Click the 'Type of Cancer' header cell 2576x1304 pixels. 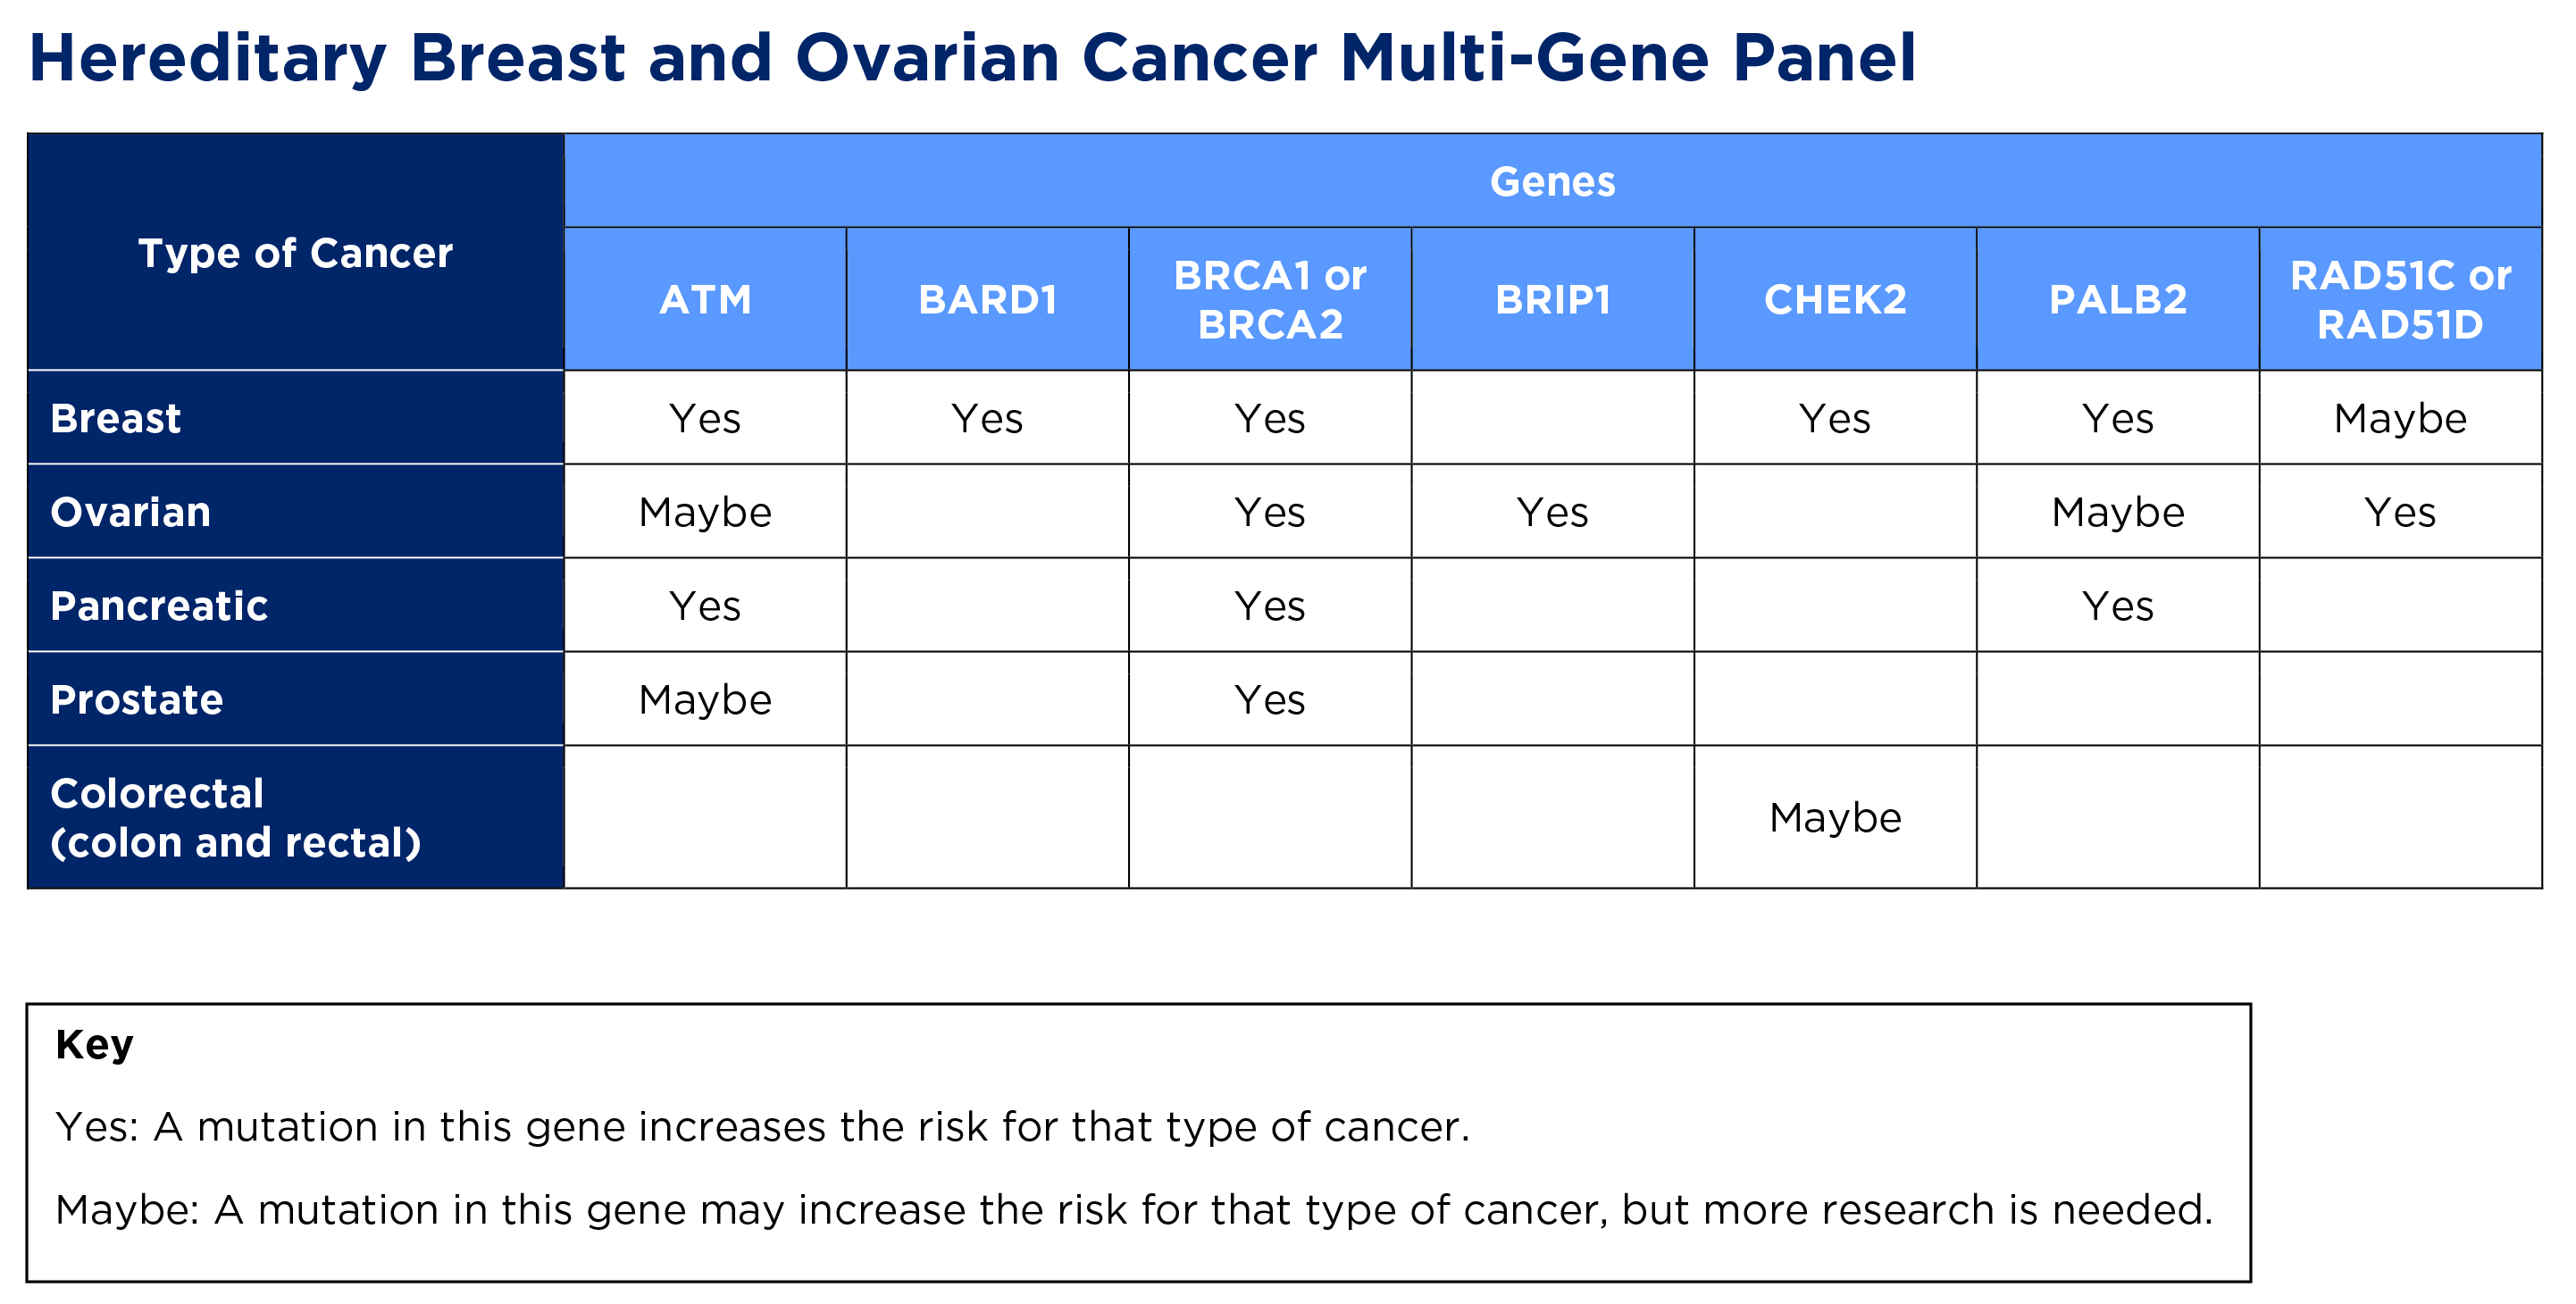295,253
